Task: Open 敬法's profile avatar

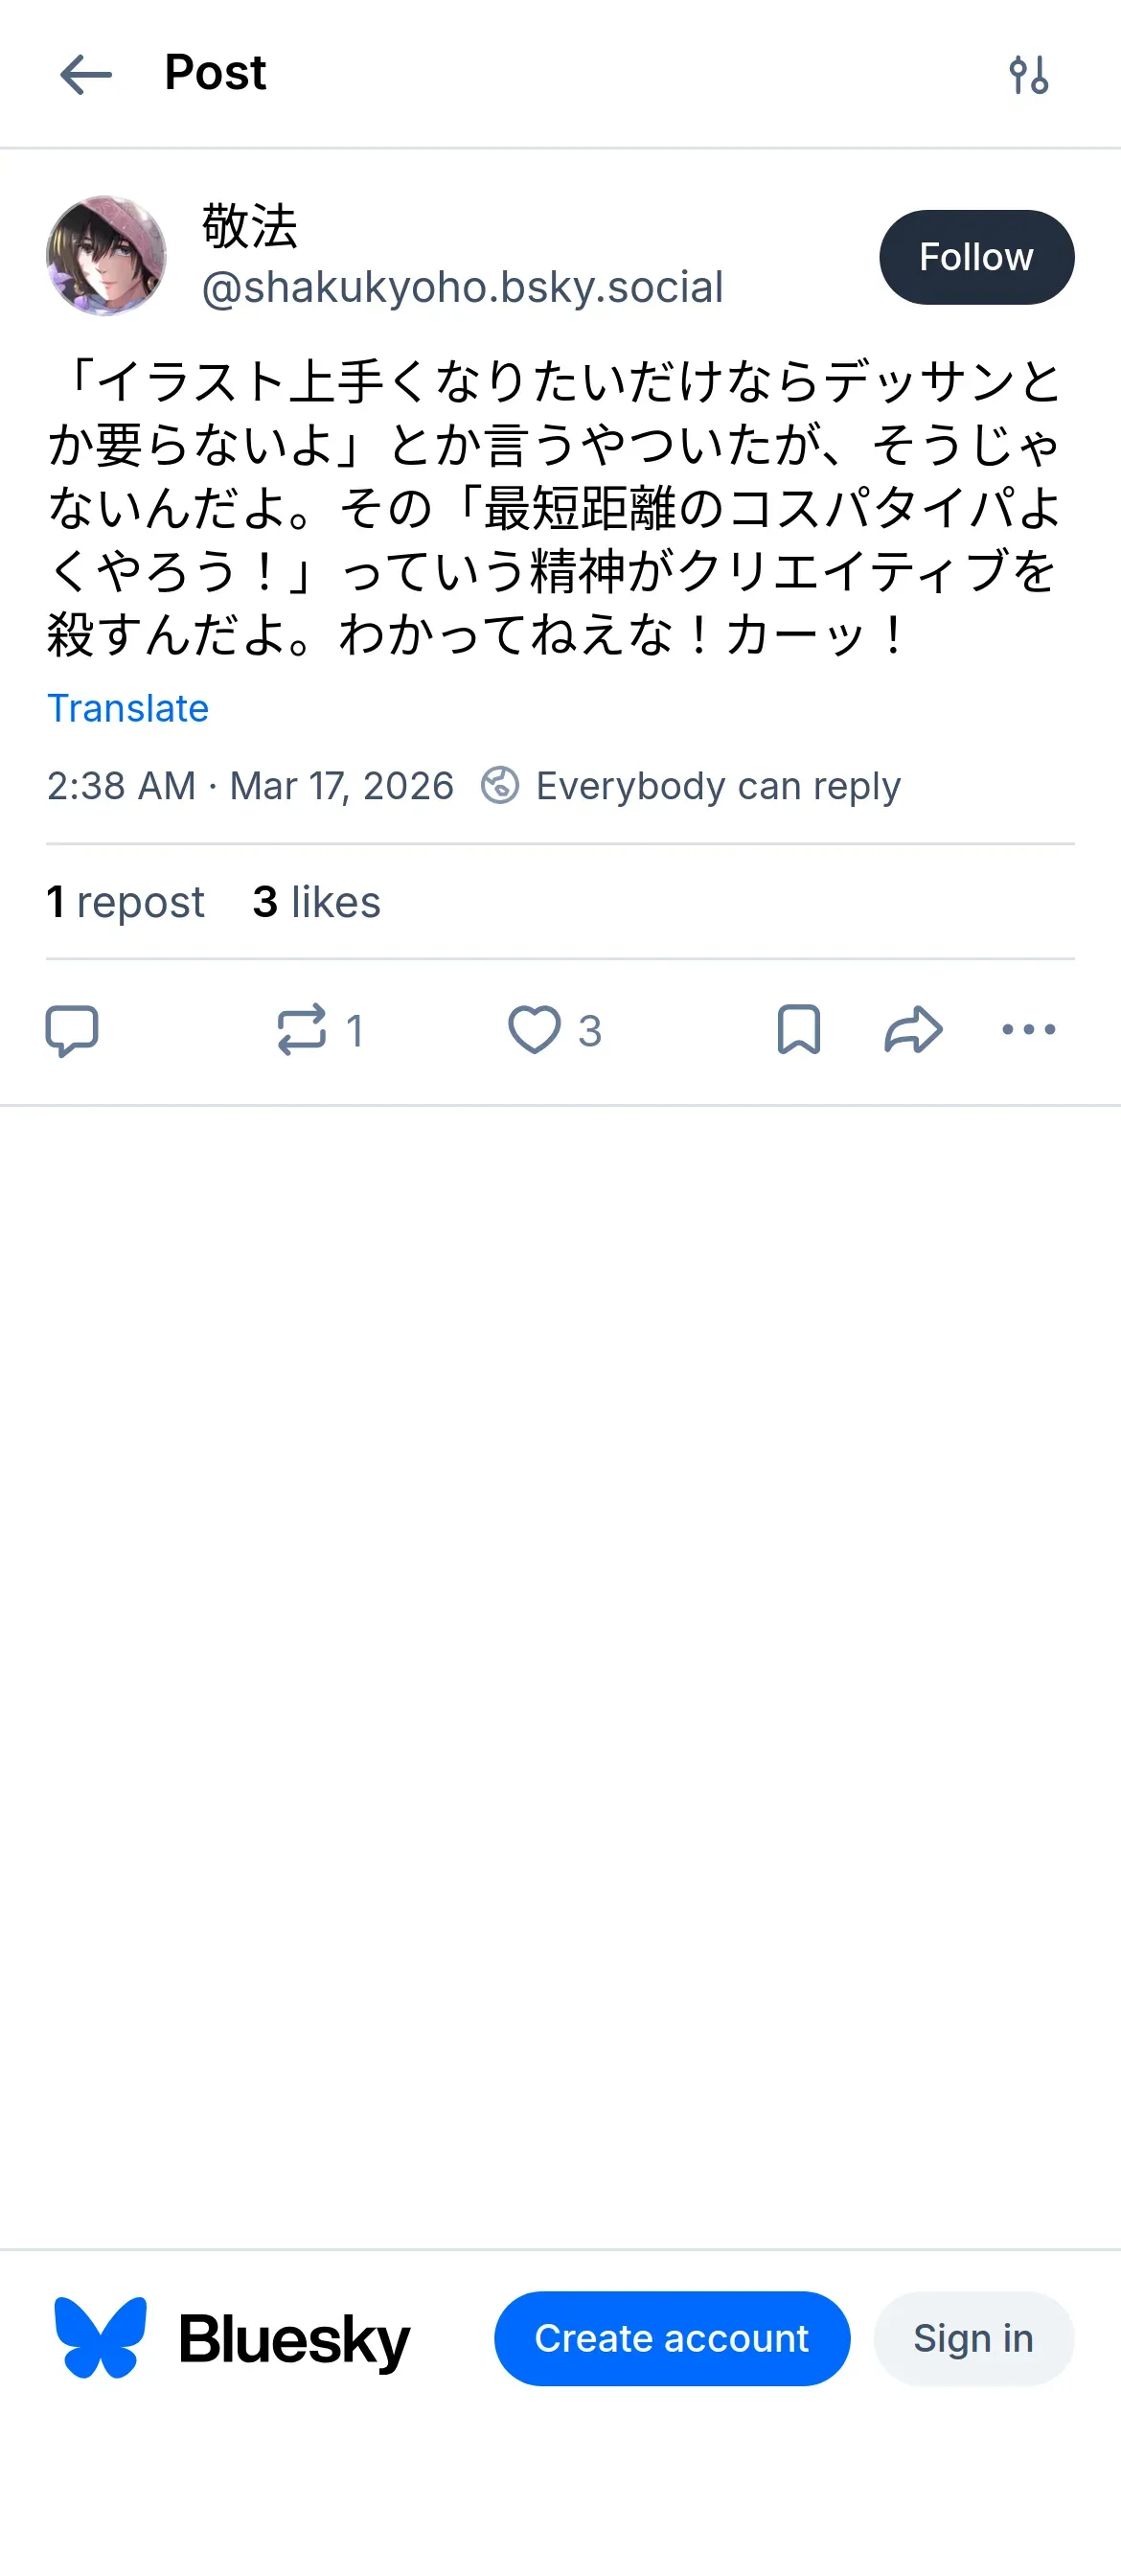Action: (x=106, y=256)
